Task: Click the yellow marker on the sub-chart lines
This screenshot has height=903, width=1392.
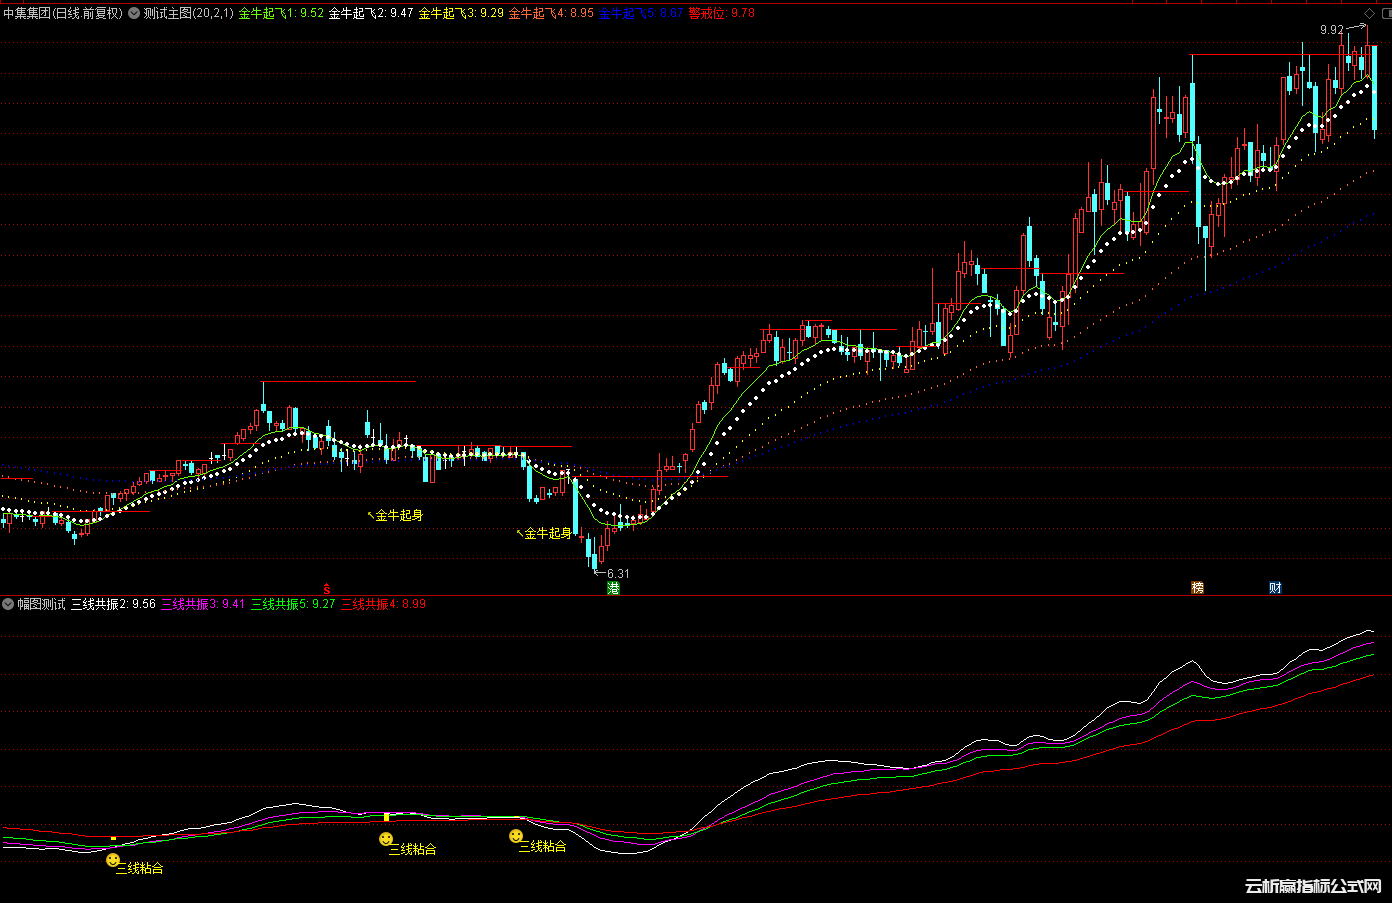Action: click(x=386, y=817)
